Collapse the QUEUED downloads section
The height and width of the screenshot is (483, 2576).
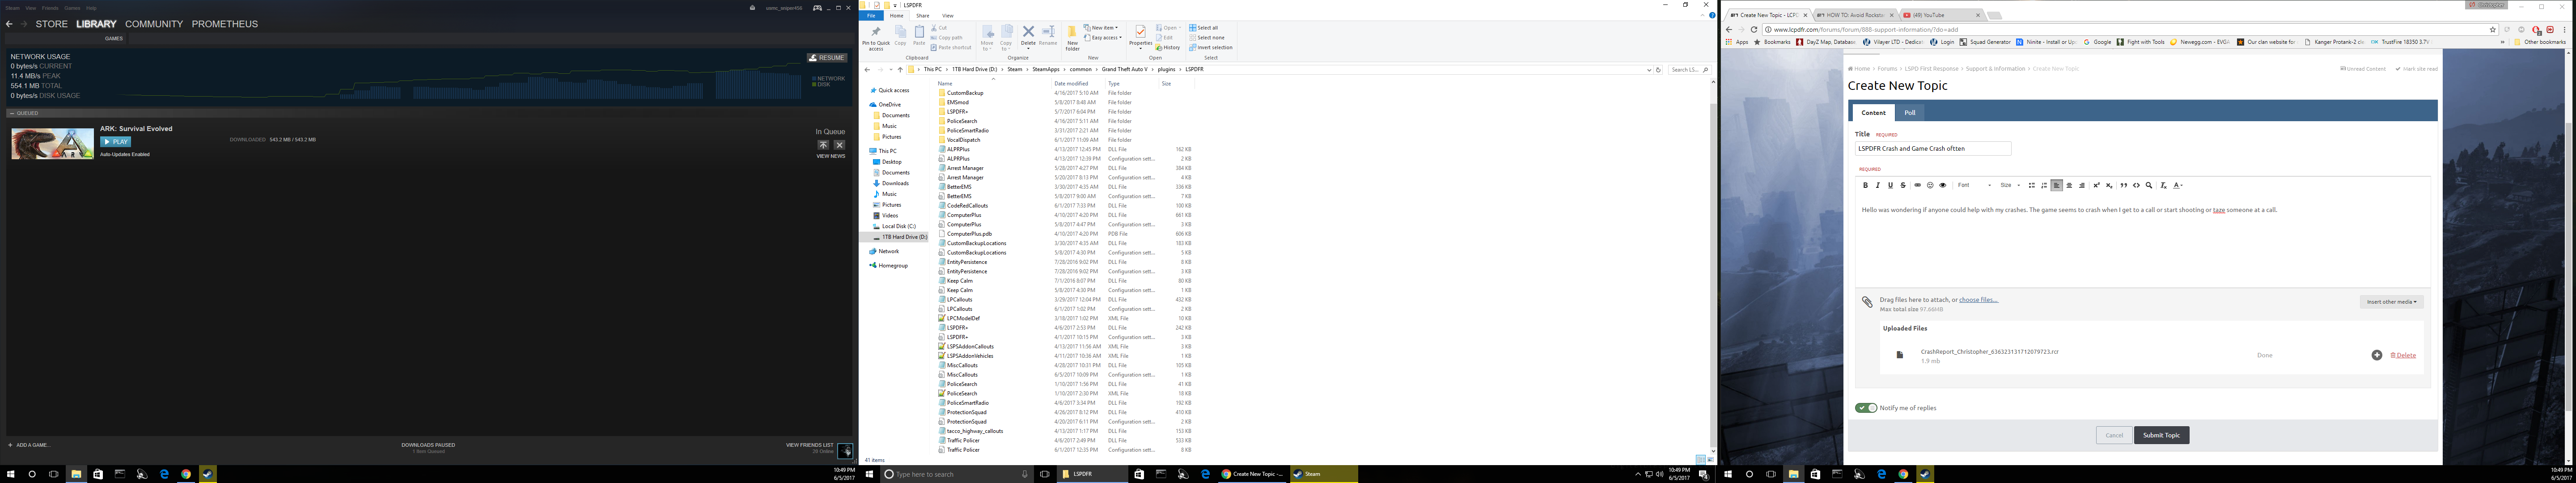coord(12,113)
